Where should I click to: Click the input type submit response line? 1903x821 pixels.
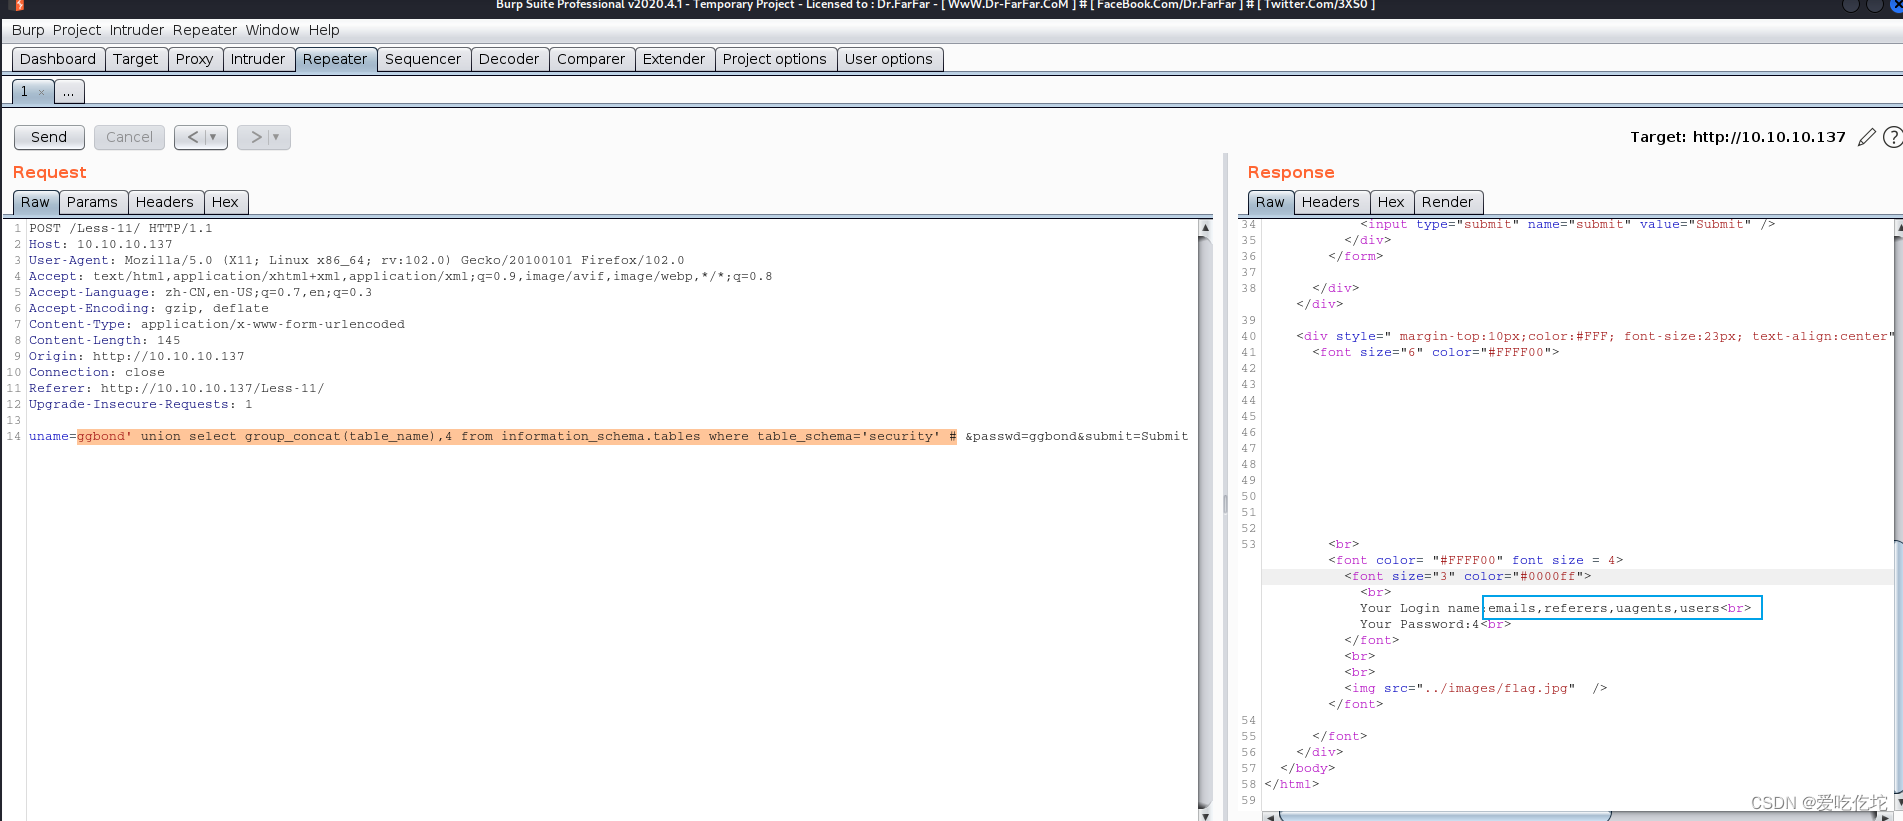click(x=1567, y=224)
